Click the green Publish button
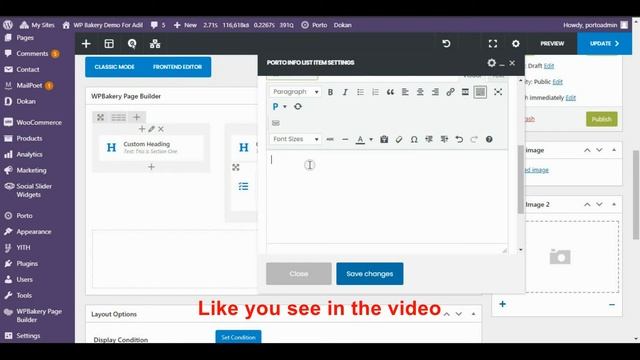This screenshot has height=360, width=640. pyautogui.click(x=602, y=119)
